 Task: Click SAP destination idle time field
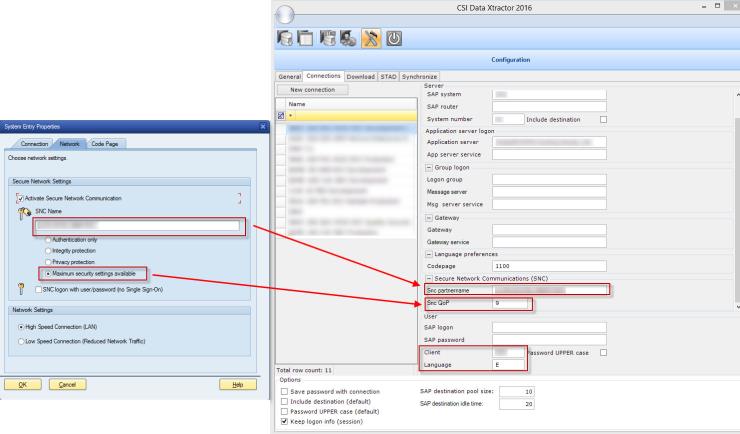[x=517, y=404]
